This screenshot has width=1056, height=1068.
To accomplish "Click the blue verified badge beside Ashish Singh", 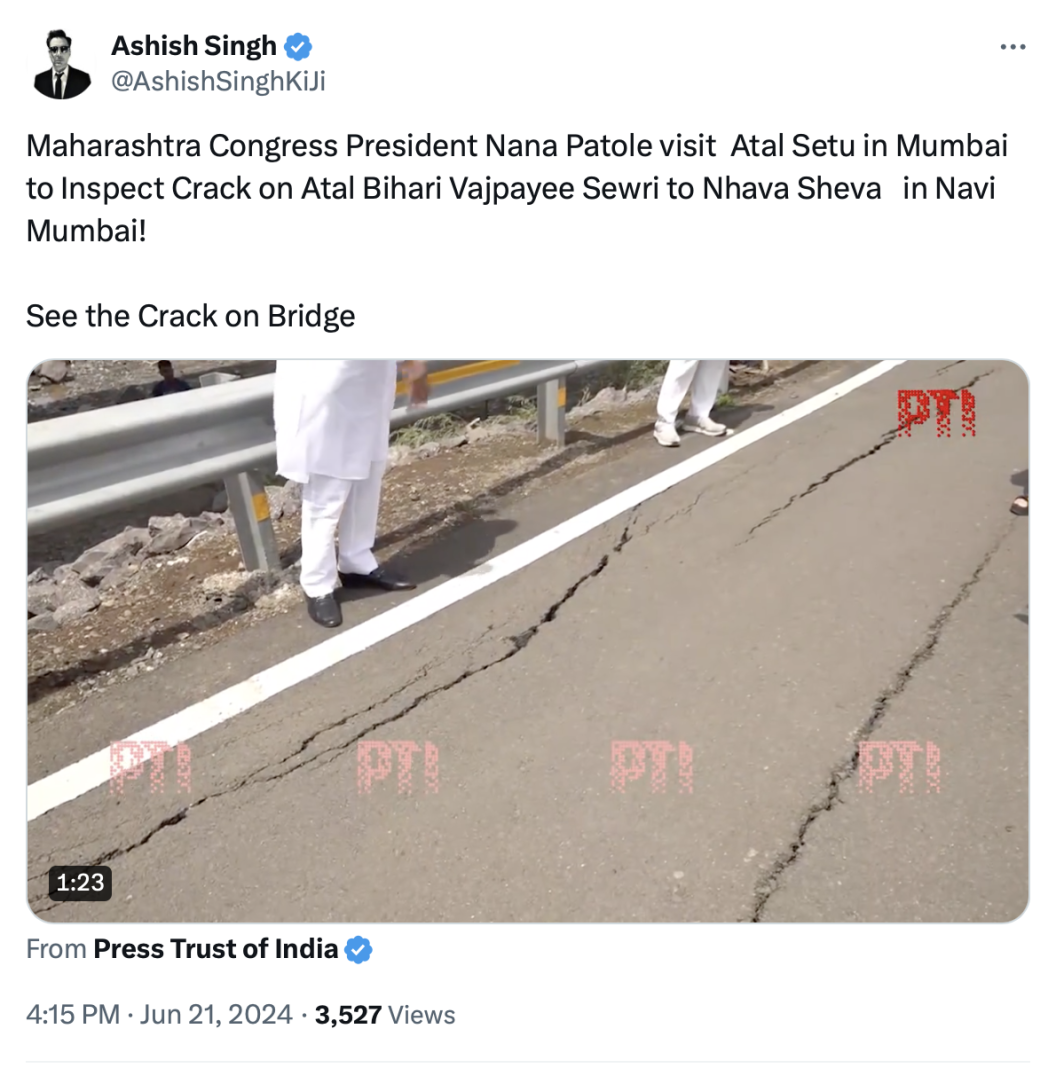I will click(299, 46).
